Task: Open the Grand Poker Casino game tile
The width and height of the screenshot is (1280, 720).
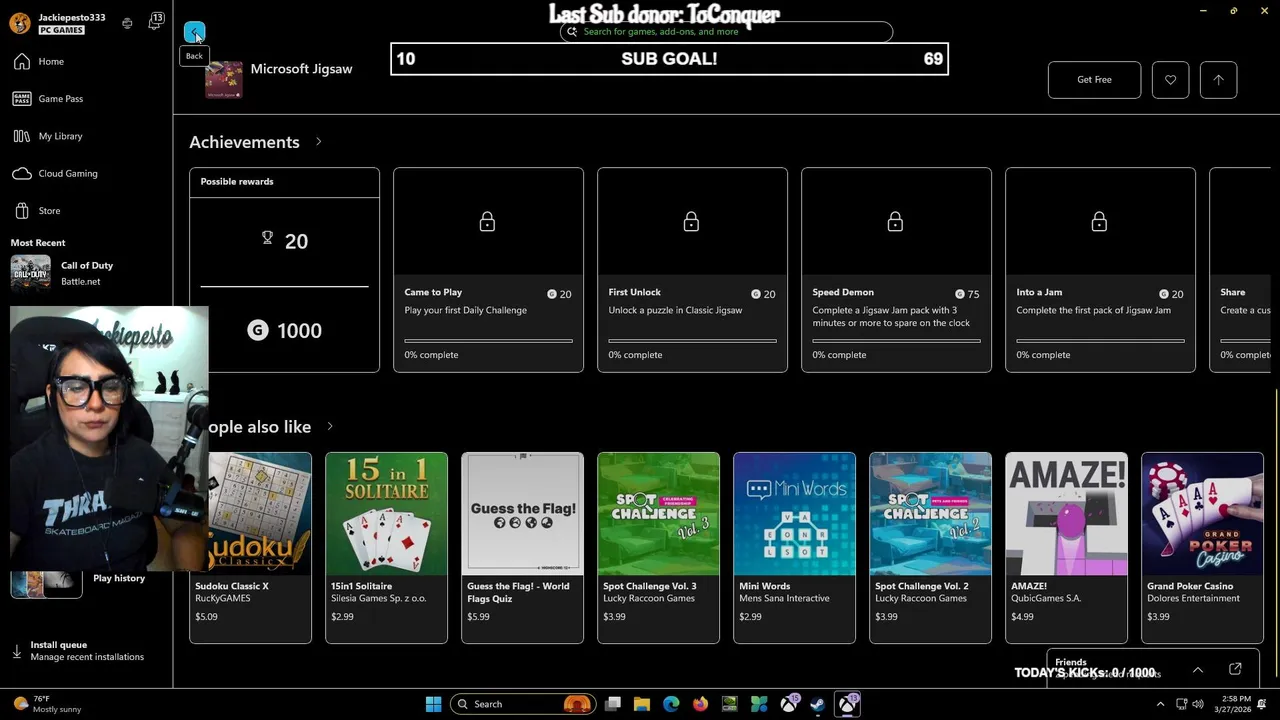Action: (1202, 547)
